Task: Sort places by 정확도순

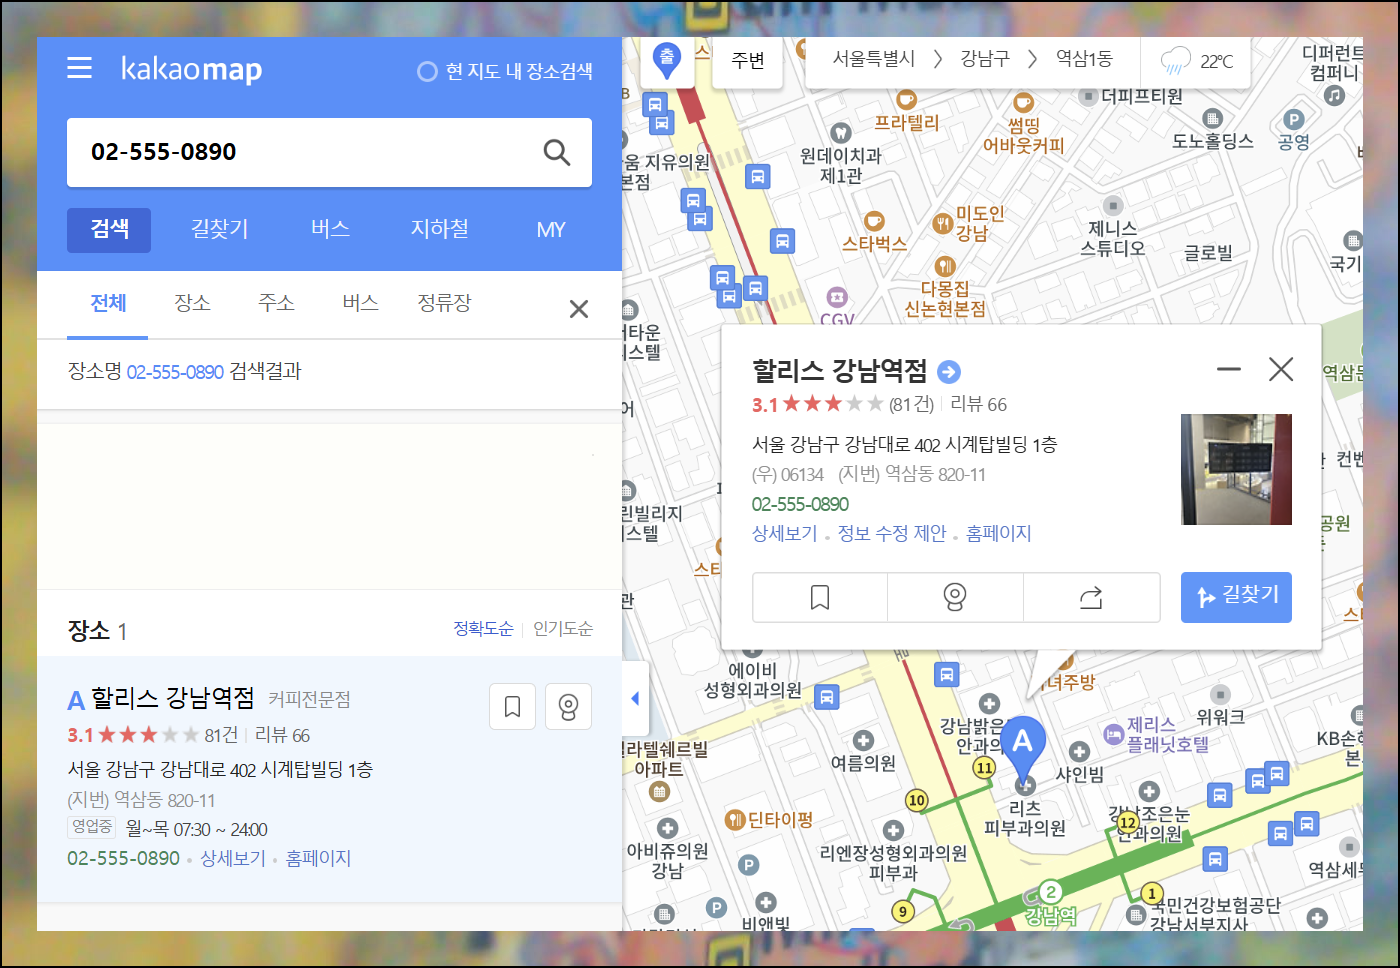Action: (483, 628)
